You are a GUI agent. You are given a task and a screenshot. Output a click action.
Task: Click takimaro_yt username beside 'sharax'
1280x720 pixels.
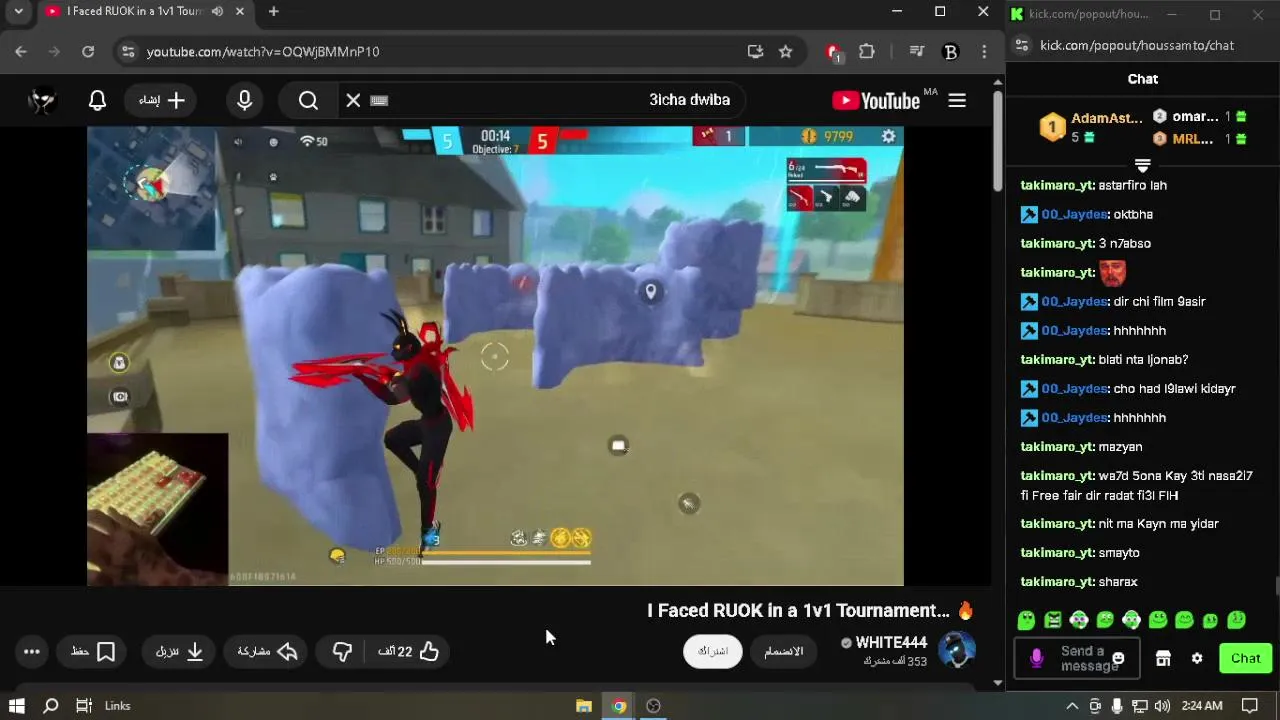point(1057,582)
